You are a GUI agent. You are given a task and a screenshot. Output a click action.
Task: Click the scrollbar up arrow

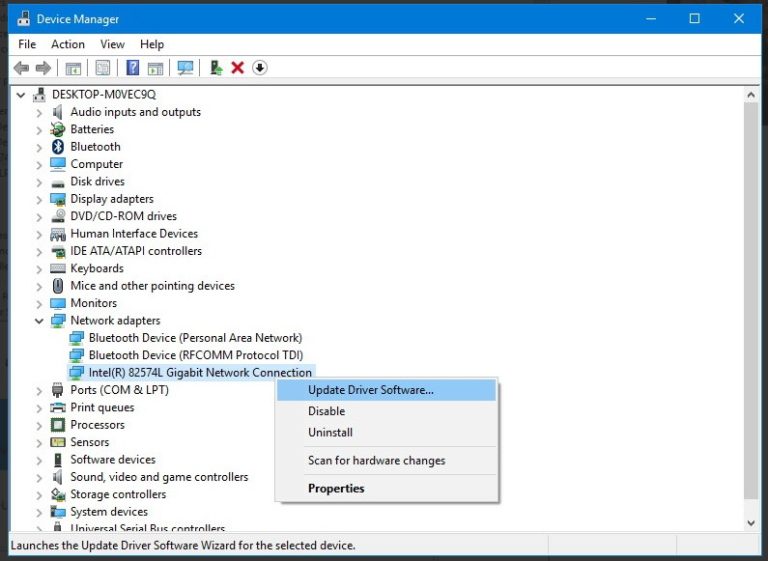pos(751,95)
